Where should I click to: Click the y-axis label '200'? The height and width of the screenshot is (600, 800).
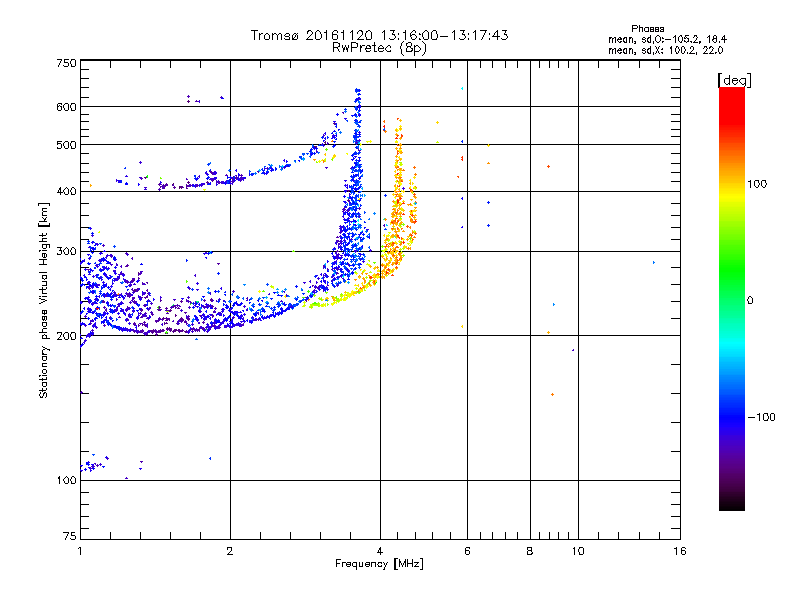(66, 336)
